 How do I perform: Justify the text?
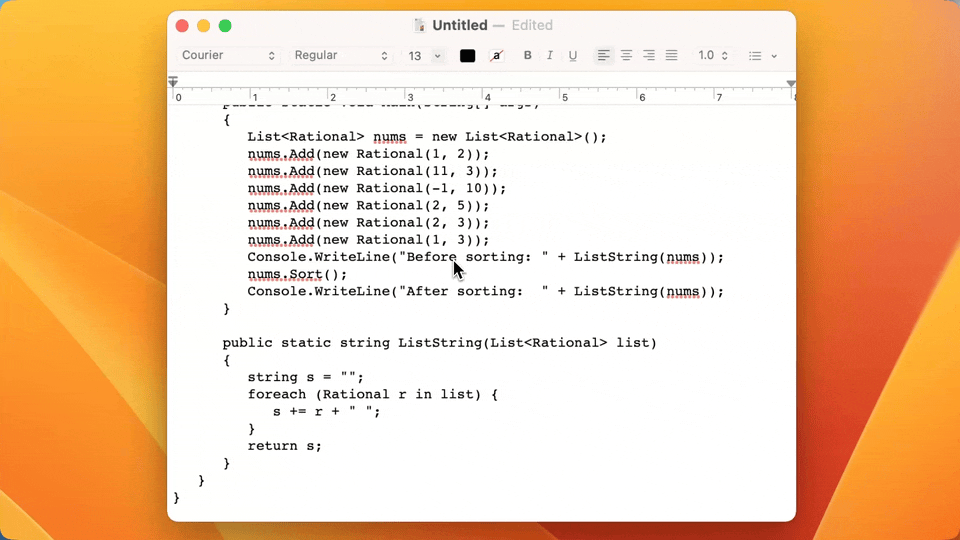coord(672,56)
